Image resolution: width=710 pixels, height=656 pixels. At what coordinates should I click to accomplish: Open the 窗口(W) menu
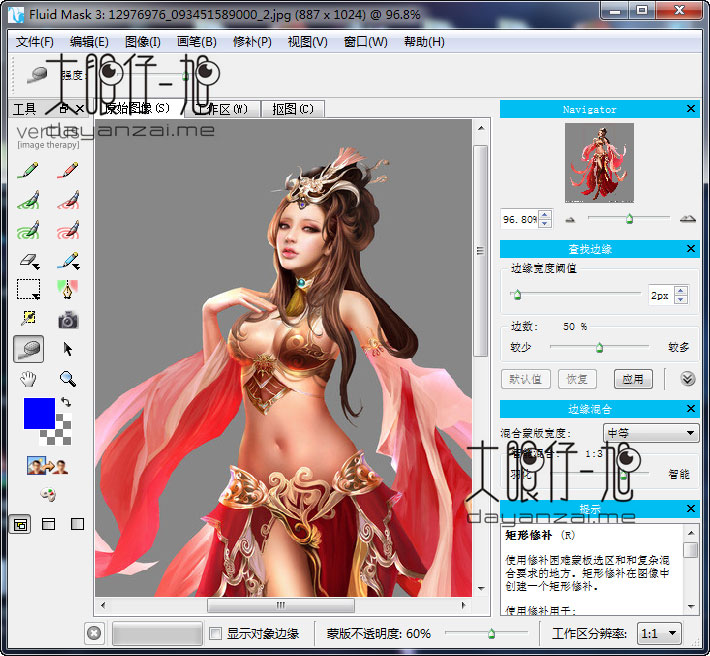365,42
